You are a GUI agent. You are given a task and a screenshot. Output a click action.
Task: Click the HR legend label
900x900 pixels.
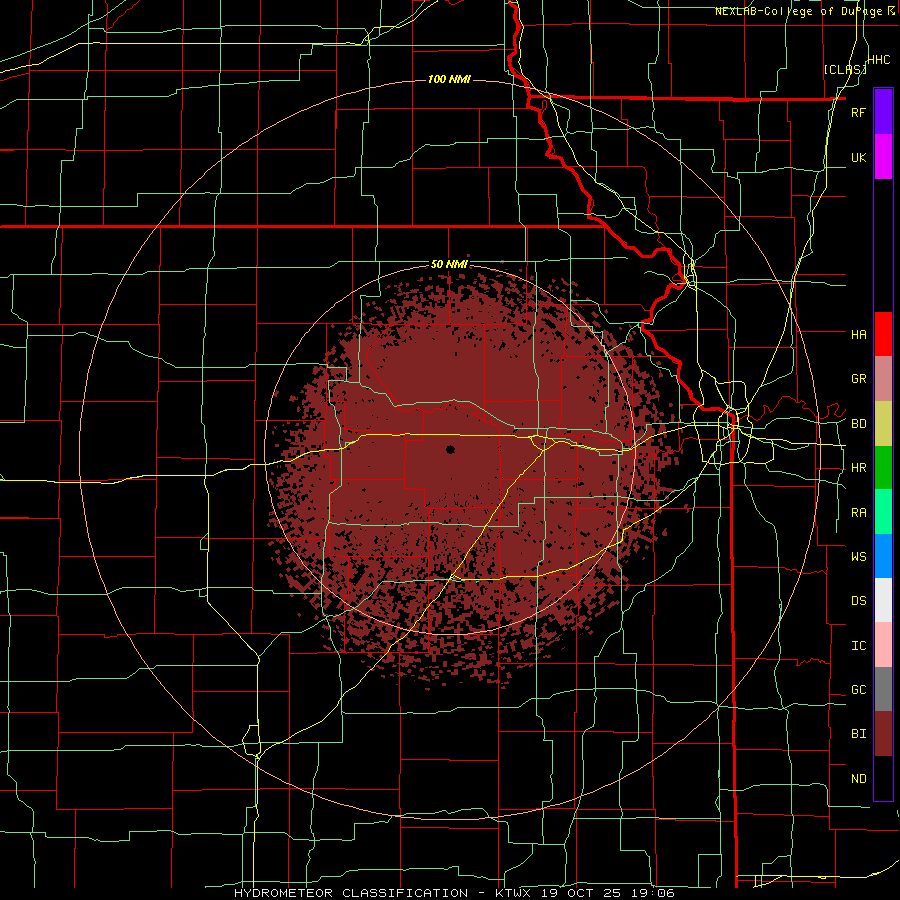858,468
